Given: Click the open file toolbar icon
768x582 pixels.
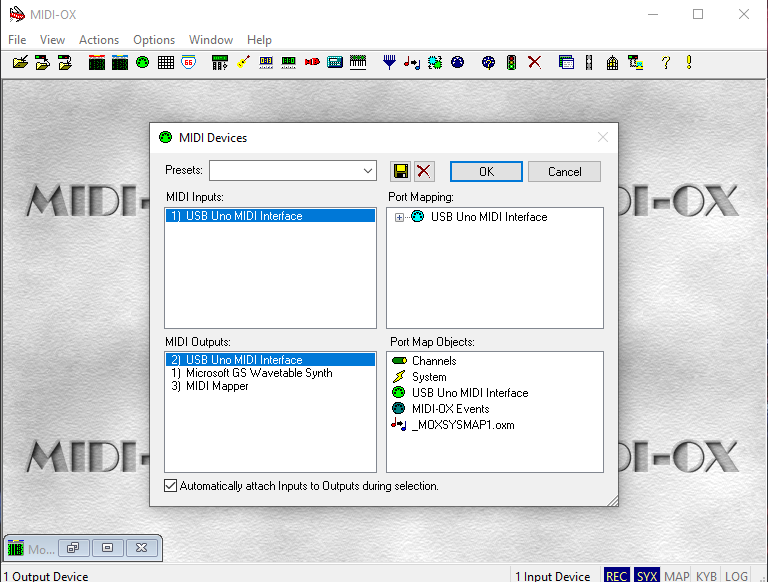Looking at the screenshot, I should coord(20,63).
